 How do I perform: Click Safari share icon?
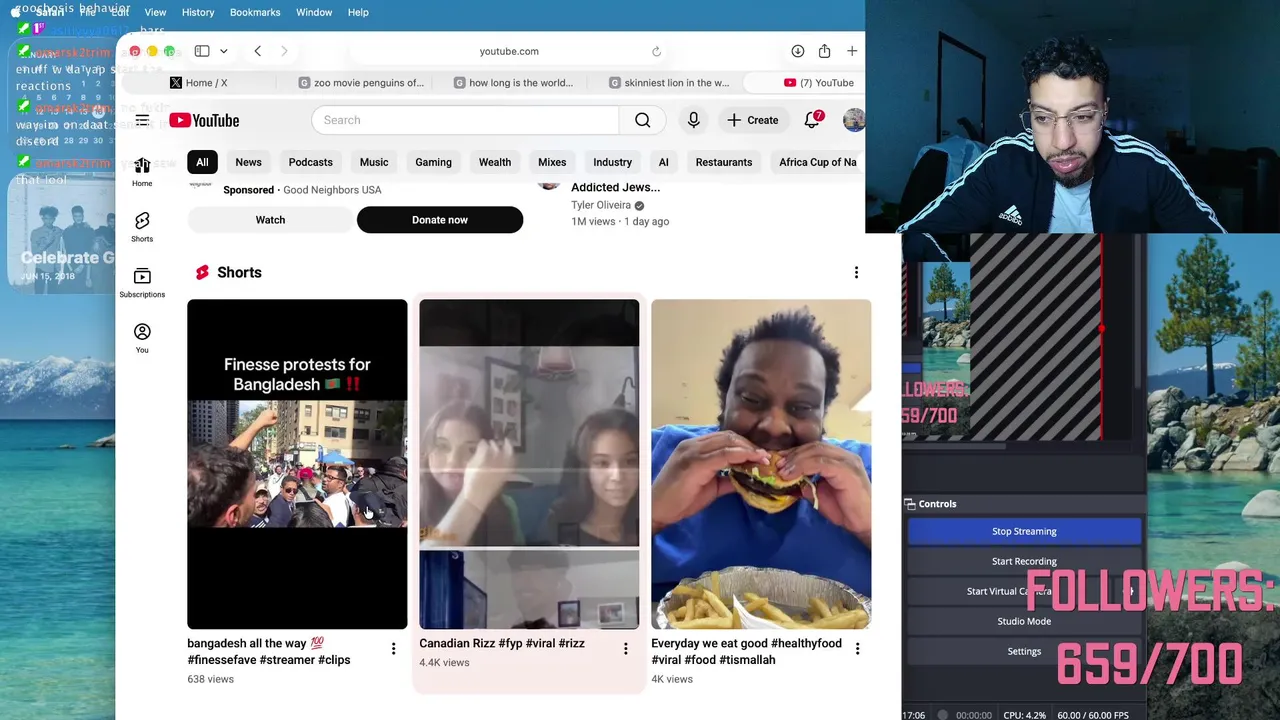click(x=824, y=51)
